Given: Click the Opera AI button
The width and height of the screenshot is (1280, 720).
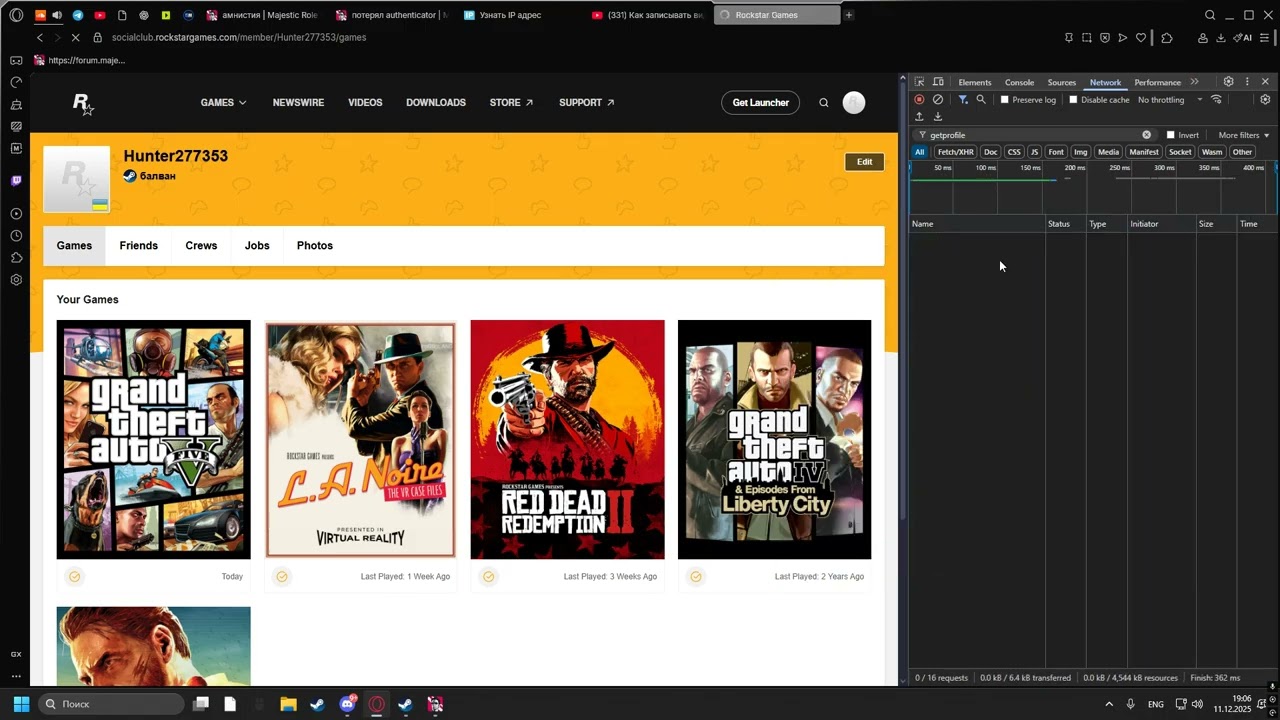Looking at the screenshot, I should (1242, 38).
